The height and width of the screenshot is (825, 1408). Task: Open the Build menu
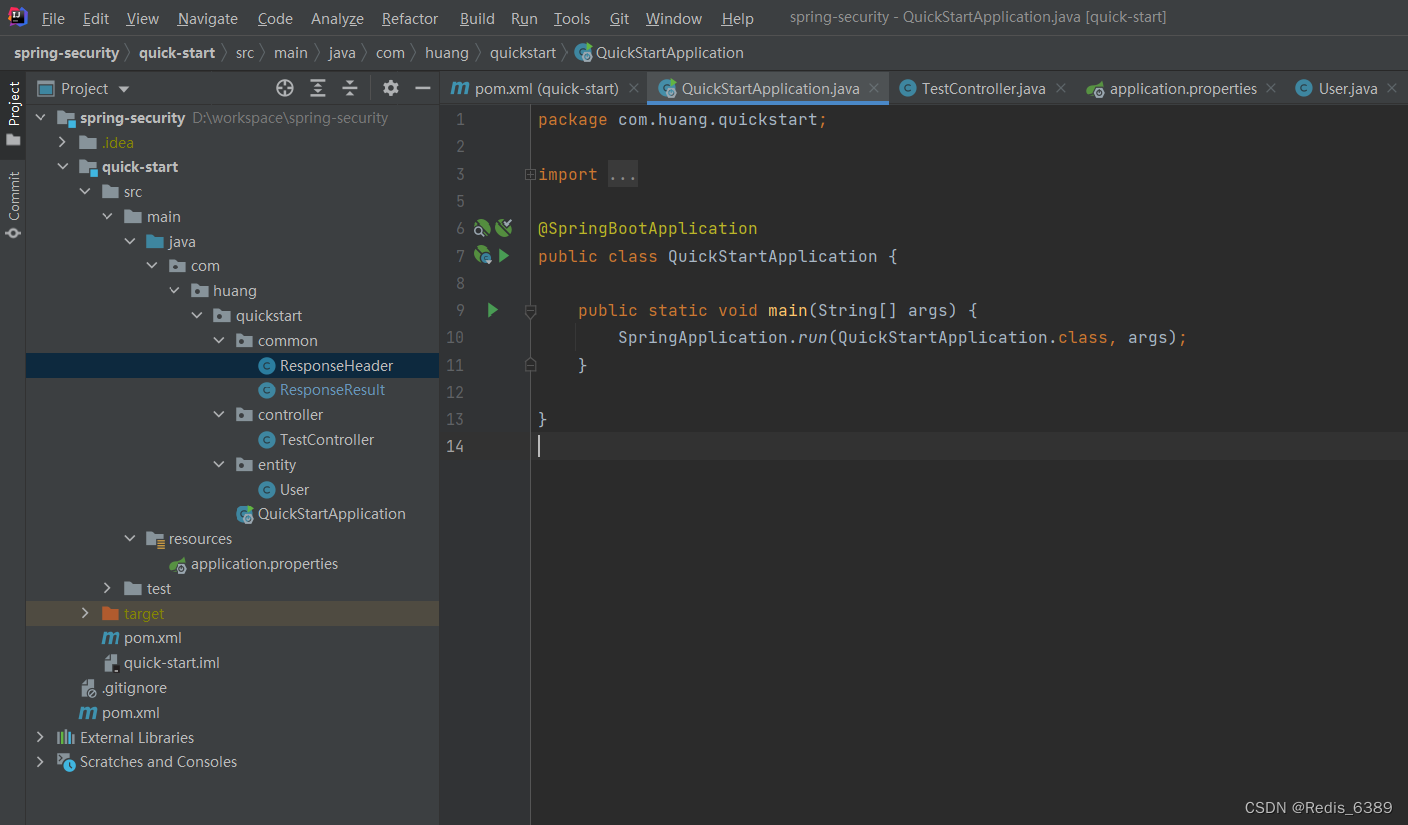[477, 18]
